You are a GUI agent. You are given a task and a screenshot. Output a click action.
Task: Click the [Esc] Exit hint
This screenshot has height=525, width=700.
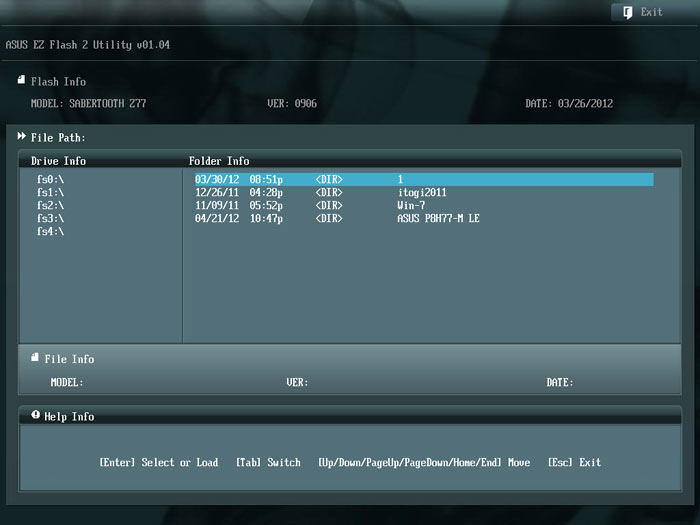[574, 462]
